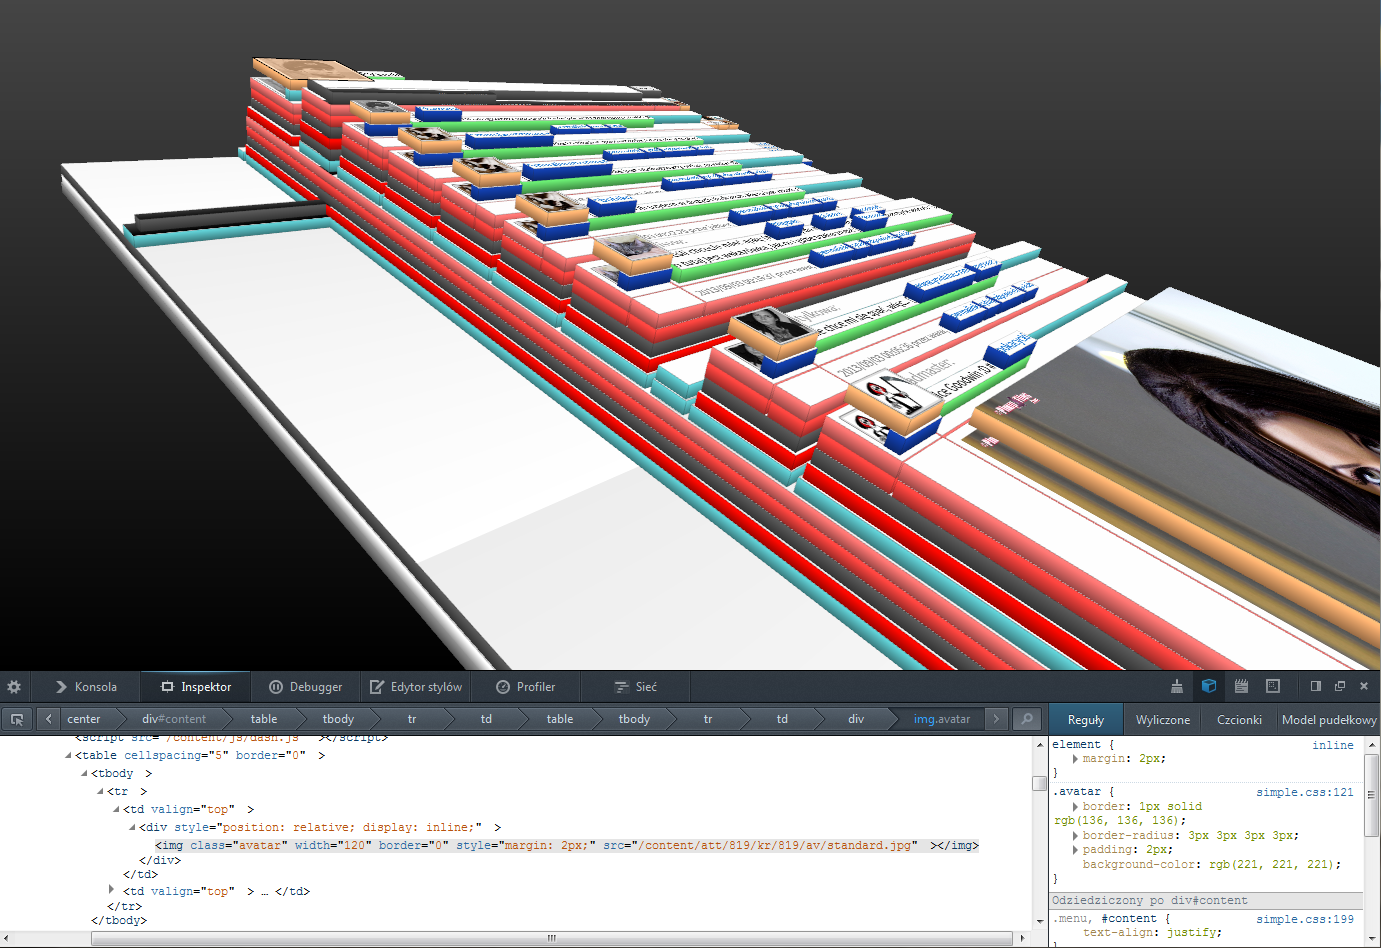Activate the element picker tool
Viewport: 1381px width, 948px height.
click(17, 719)
